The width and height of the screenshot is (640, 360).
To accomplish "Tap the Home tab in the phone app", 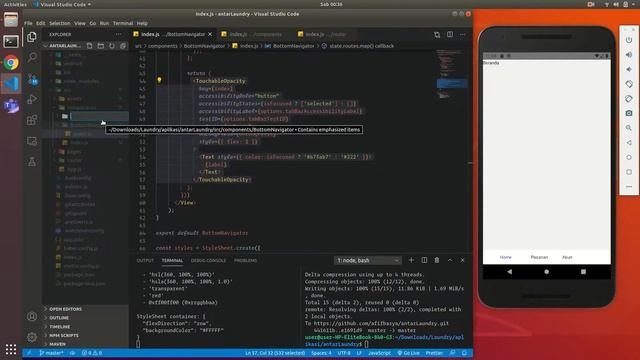I will tap(505, 257).
